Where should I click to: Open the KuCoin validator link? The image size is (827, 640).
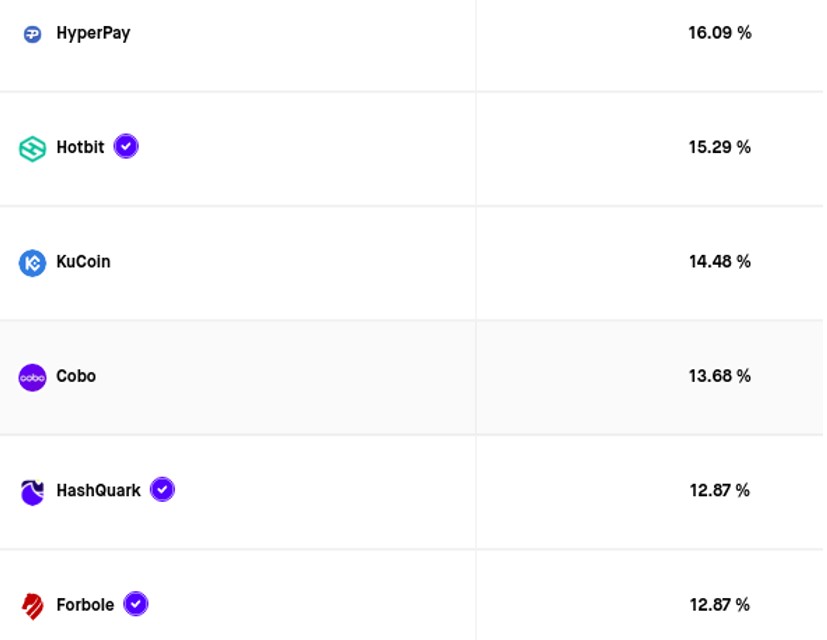coord(83,262)
